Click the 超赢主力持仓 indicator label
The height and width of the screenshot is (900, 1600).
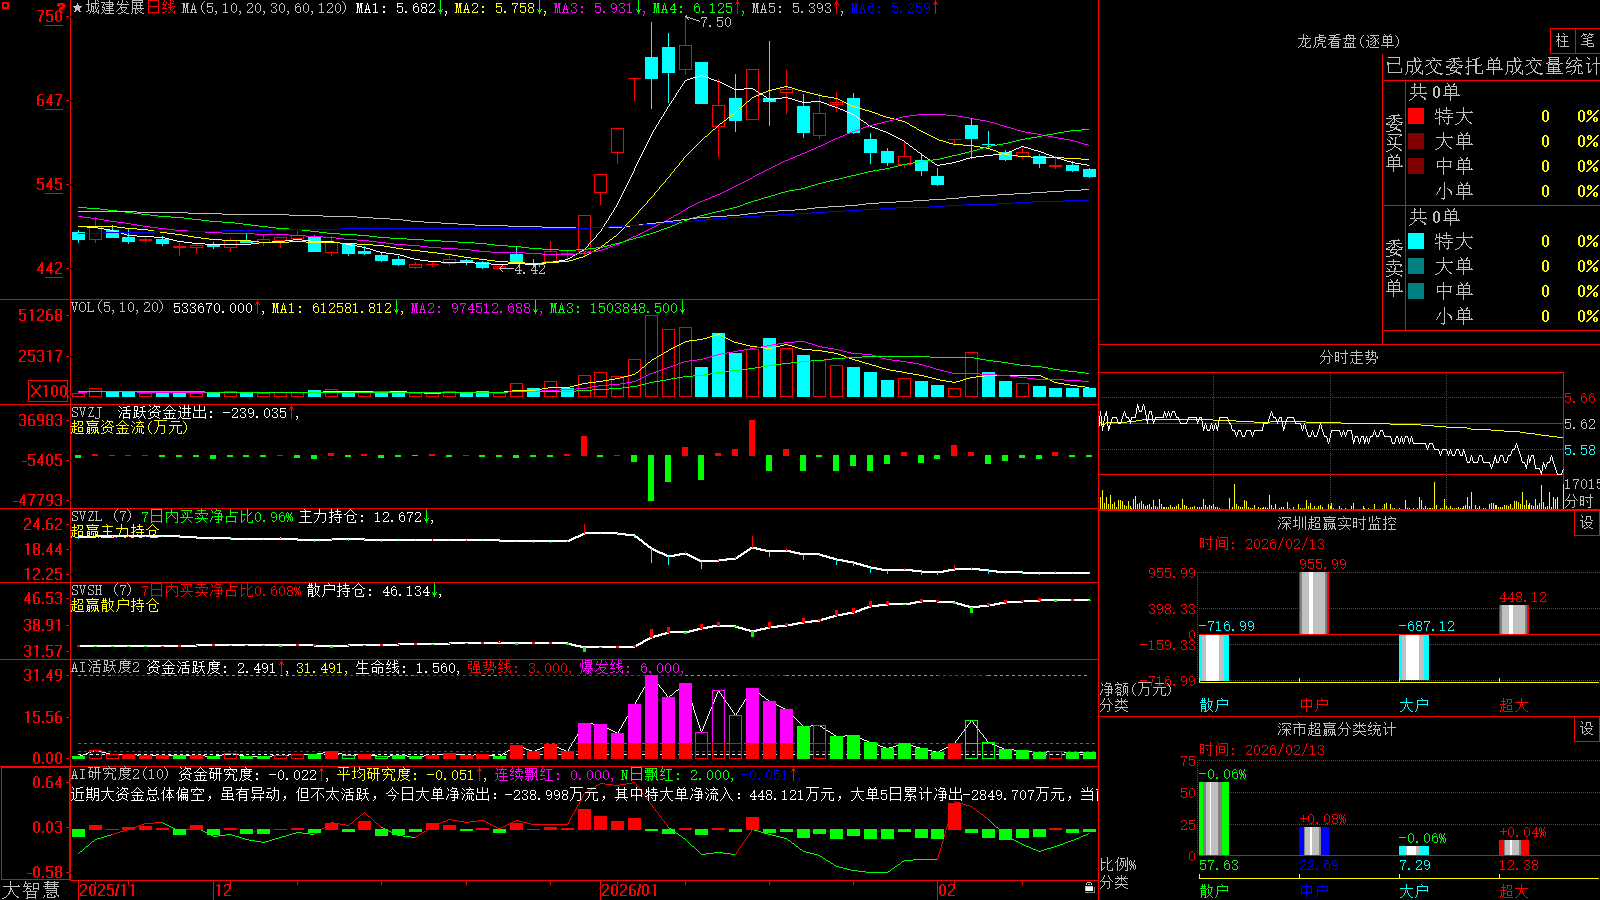pos(115,531)
